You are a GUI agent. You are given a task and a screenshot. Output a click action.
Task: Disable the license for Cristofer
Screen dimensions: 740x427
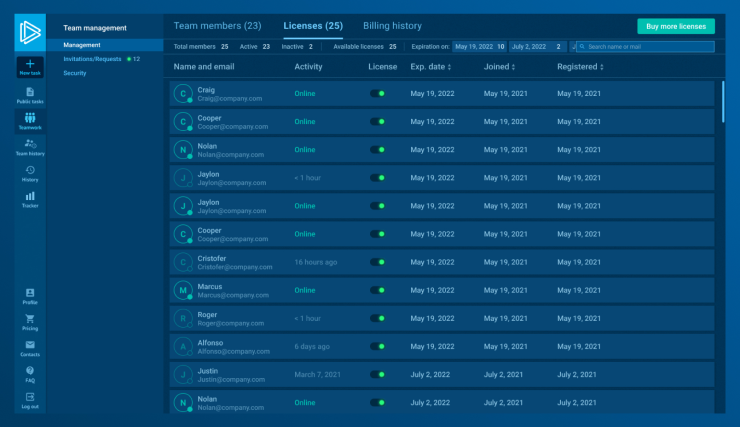point(377,262)
